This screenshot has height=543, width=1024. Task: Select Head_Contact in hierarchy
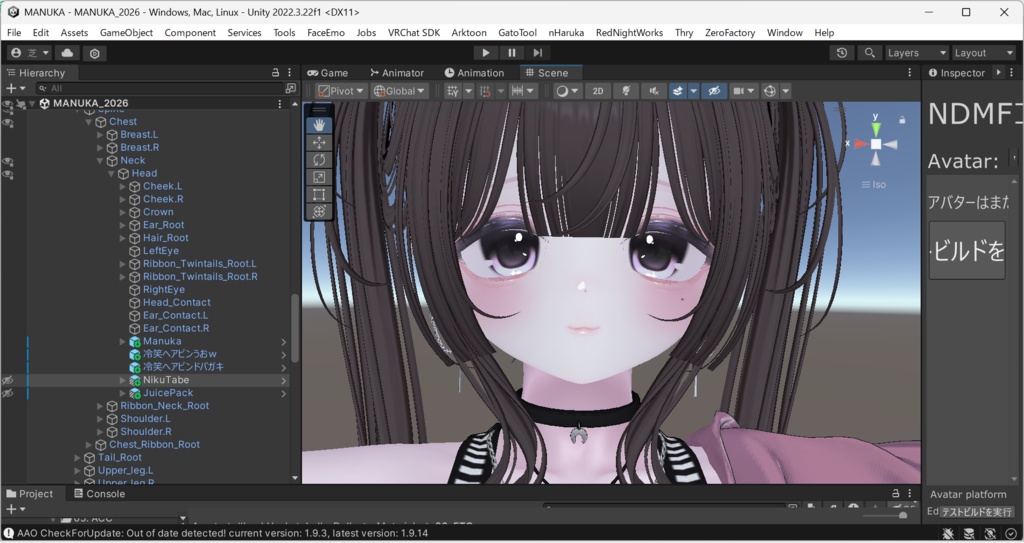click(176, 303)
